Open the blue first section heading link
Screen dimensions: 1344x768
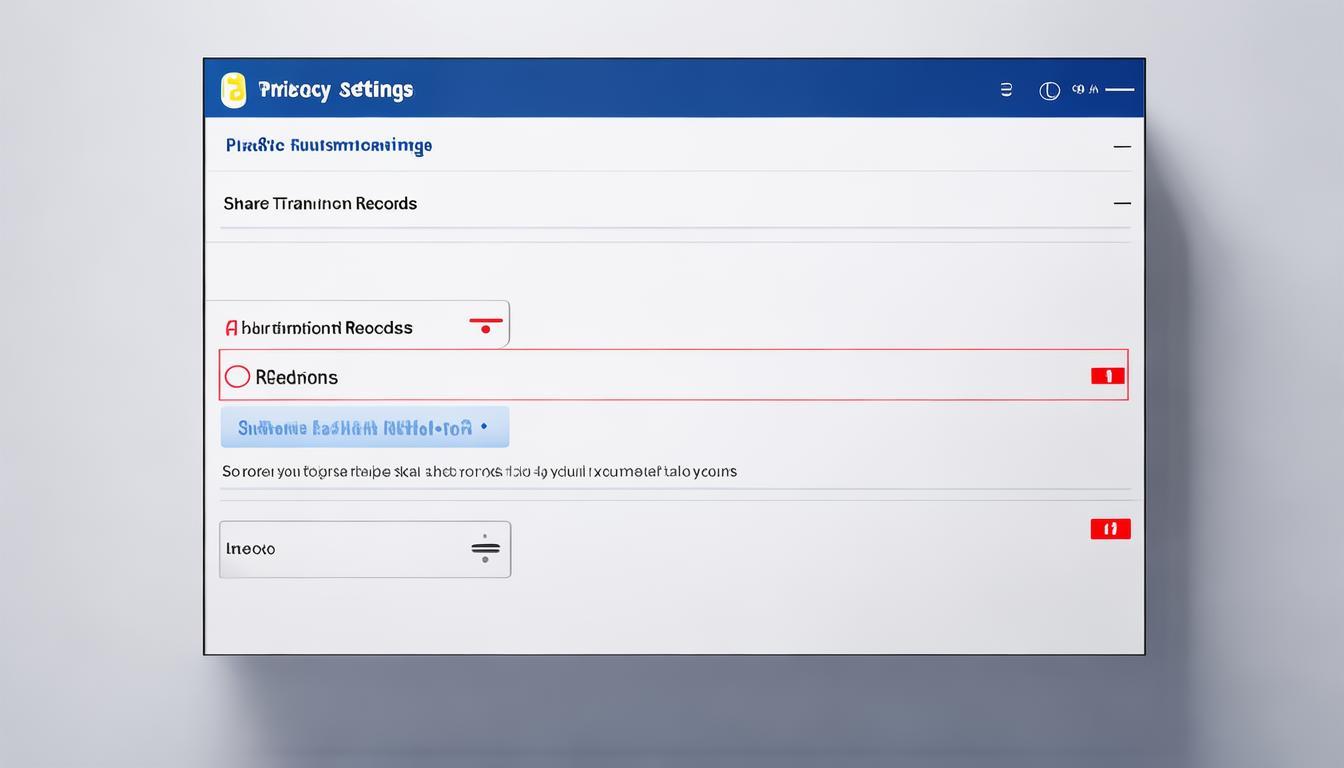tap(329, 146)
